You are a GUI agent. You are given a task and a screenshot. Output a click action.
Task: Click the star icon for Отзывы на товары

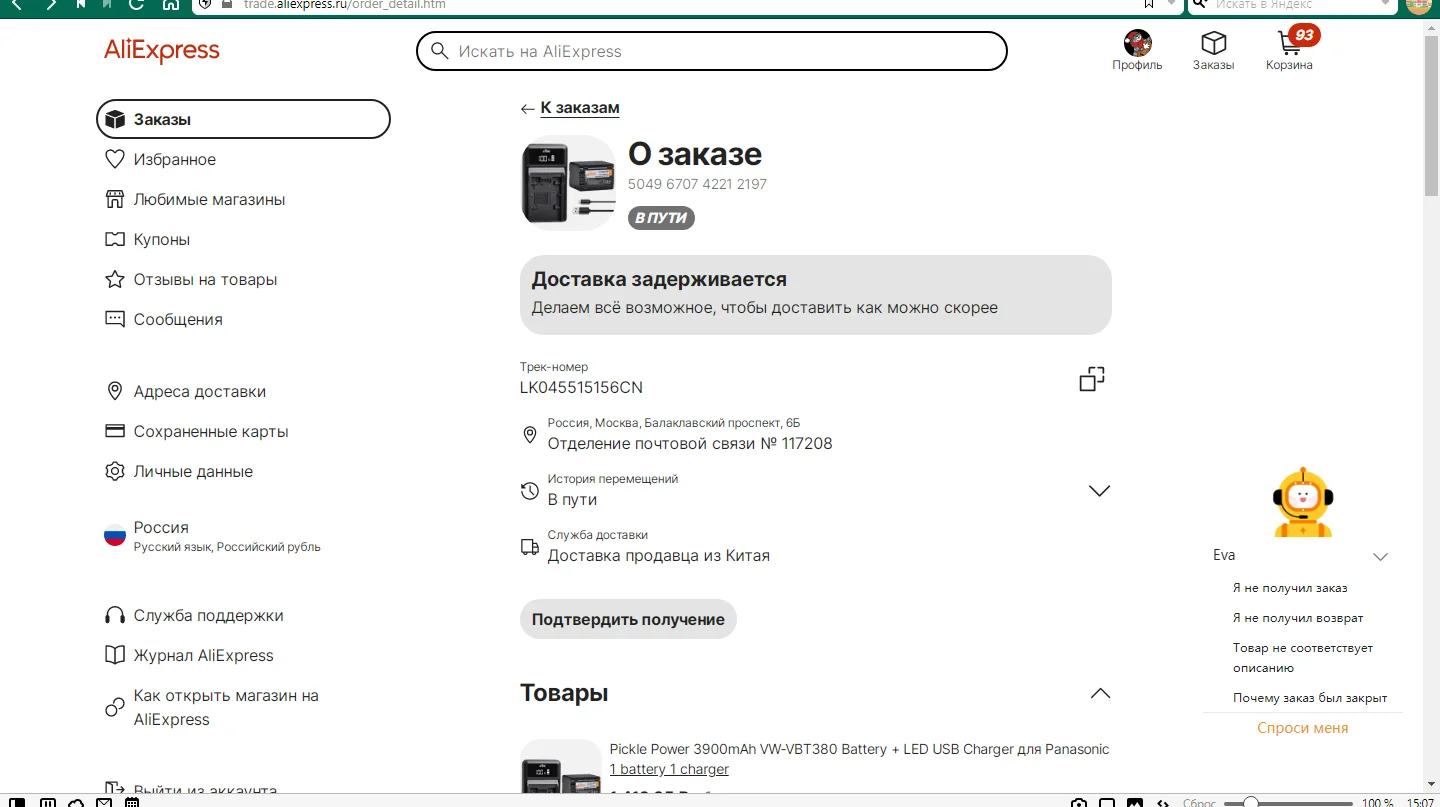pyautogui.click(x=115, y=279)
